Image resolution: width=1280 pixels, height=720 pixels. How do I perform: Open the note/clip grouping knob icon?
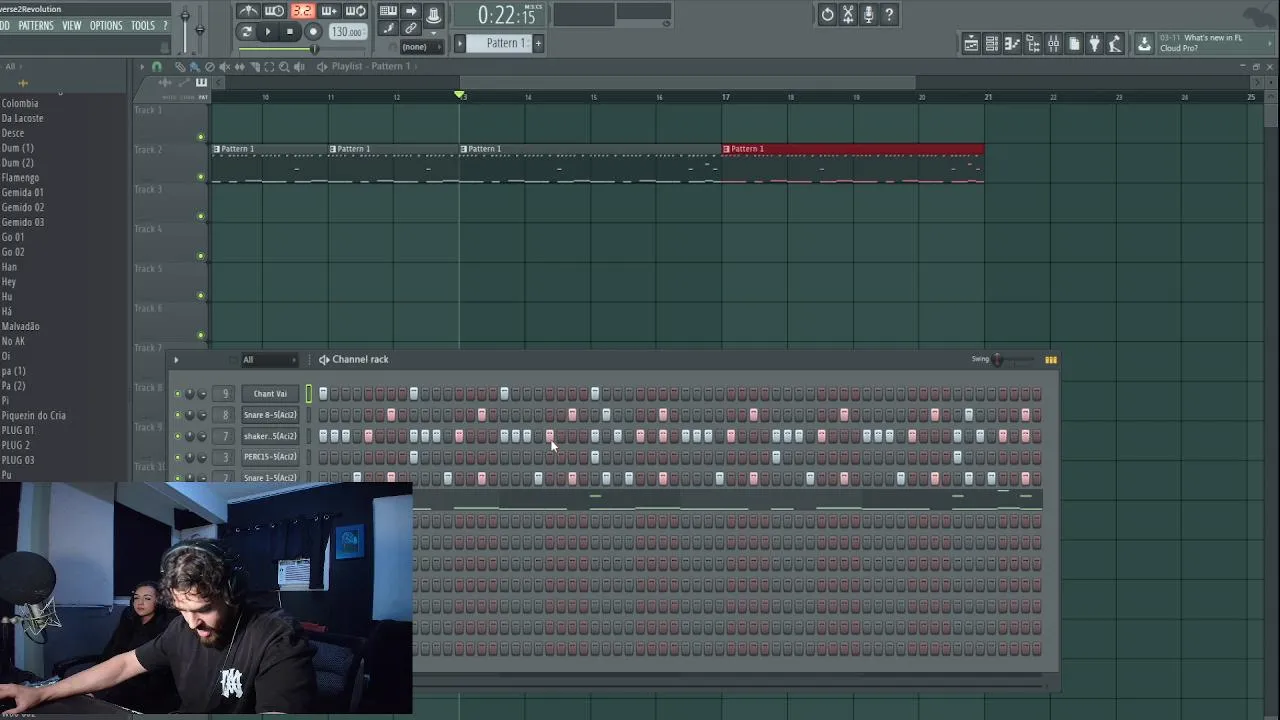[x=433, y=13]
